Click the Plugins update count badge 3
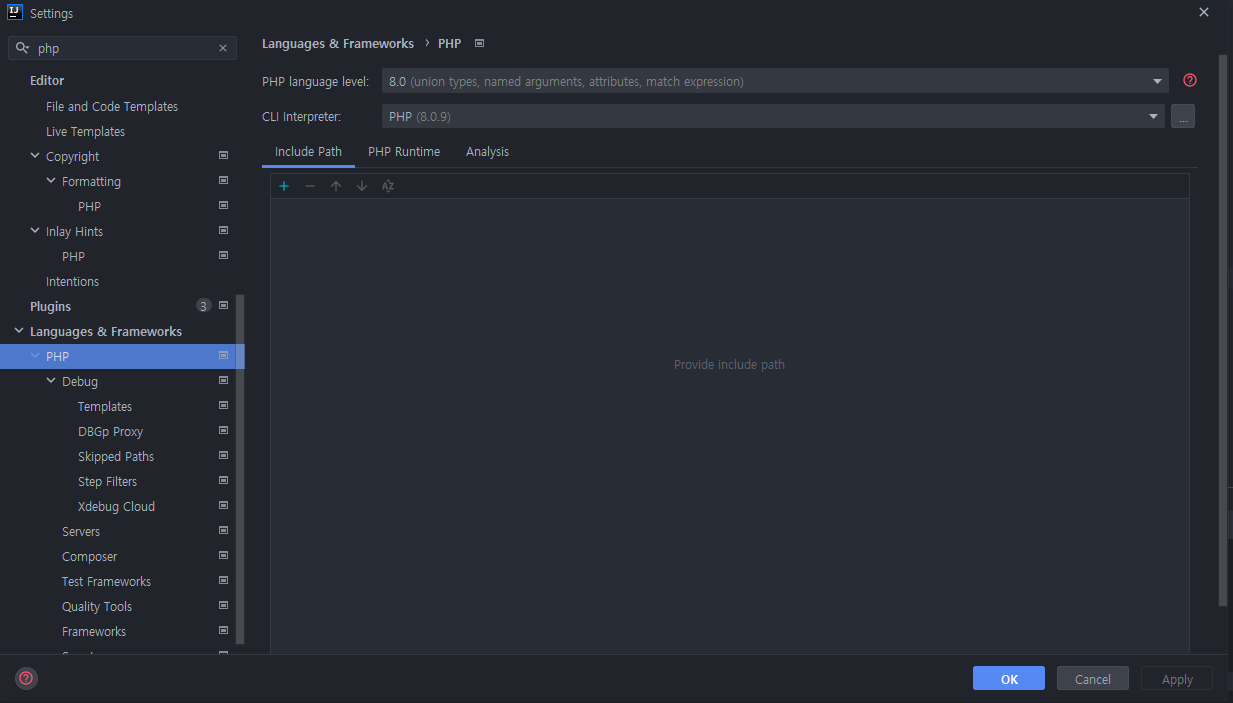The height and width of the screenshot is (703, 1233). coord(204,306)
